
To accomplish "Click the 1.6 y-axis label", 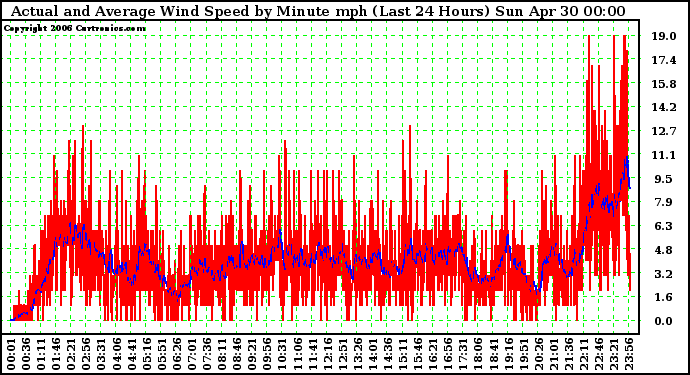I will point(664,297).
